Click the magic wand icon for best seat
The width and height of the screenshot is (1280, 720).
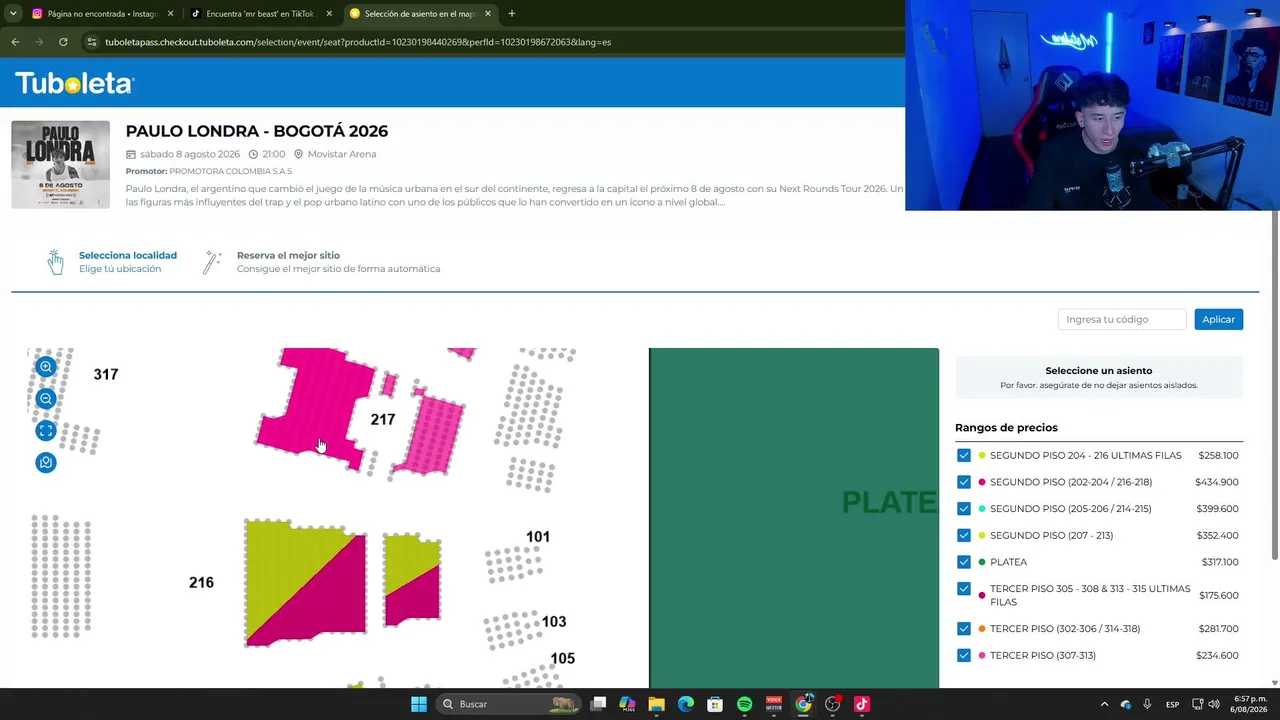(x=212, y=262)
